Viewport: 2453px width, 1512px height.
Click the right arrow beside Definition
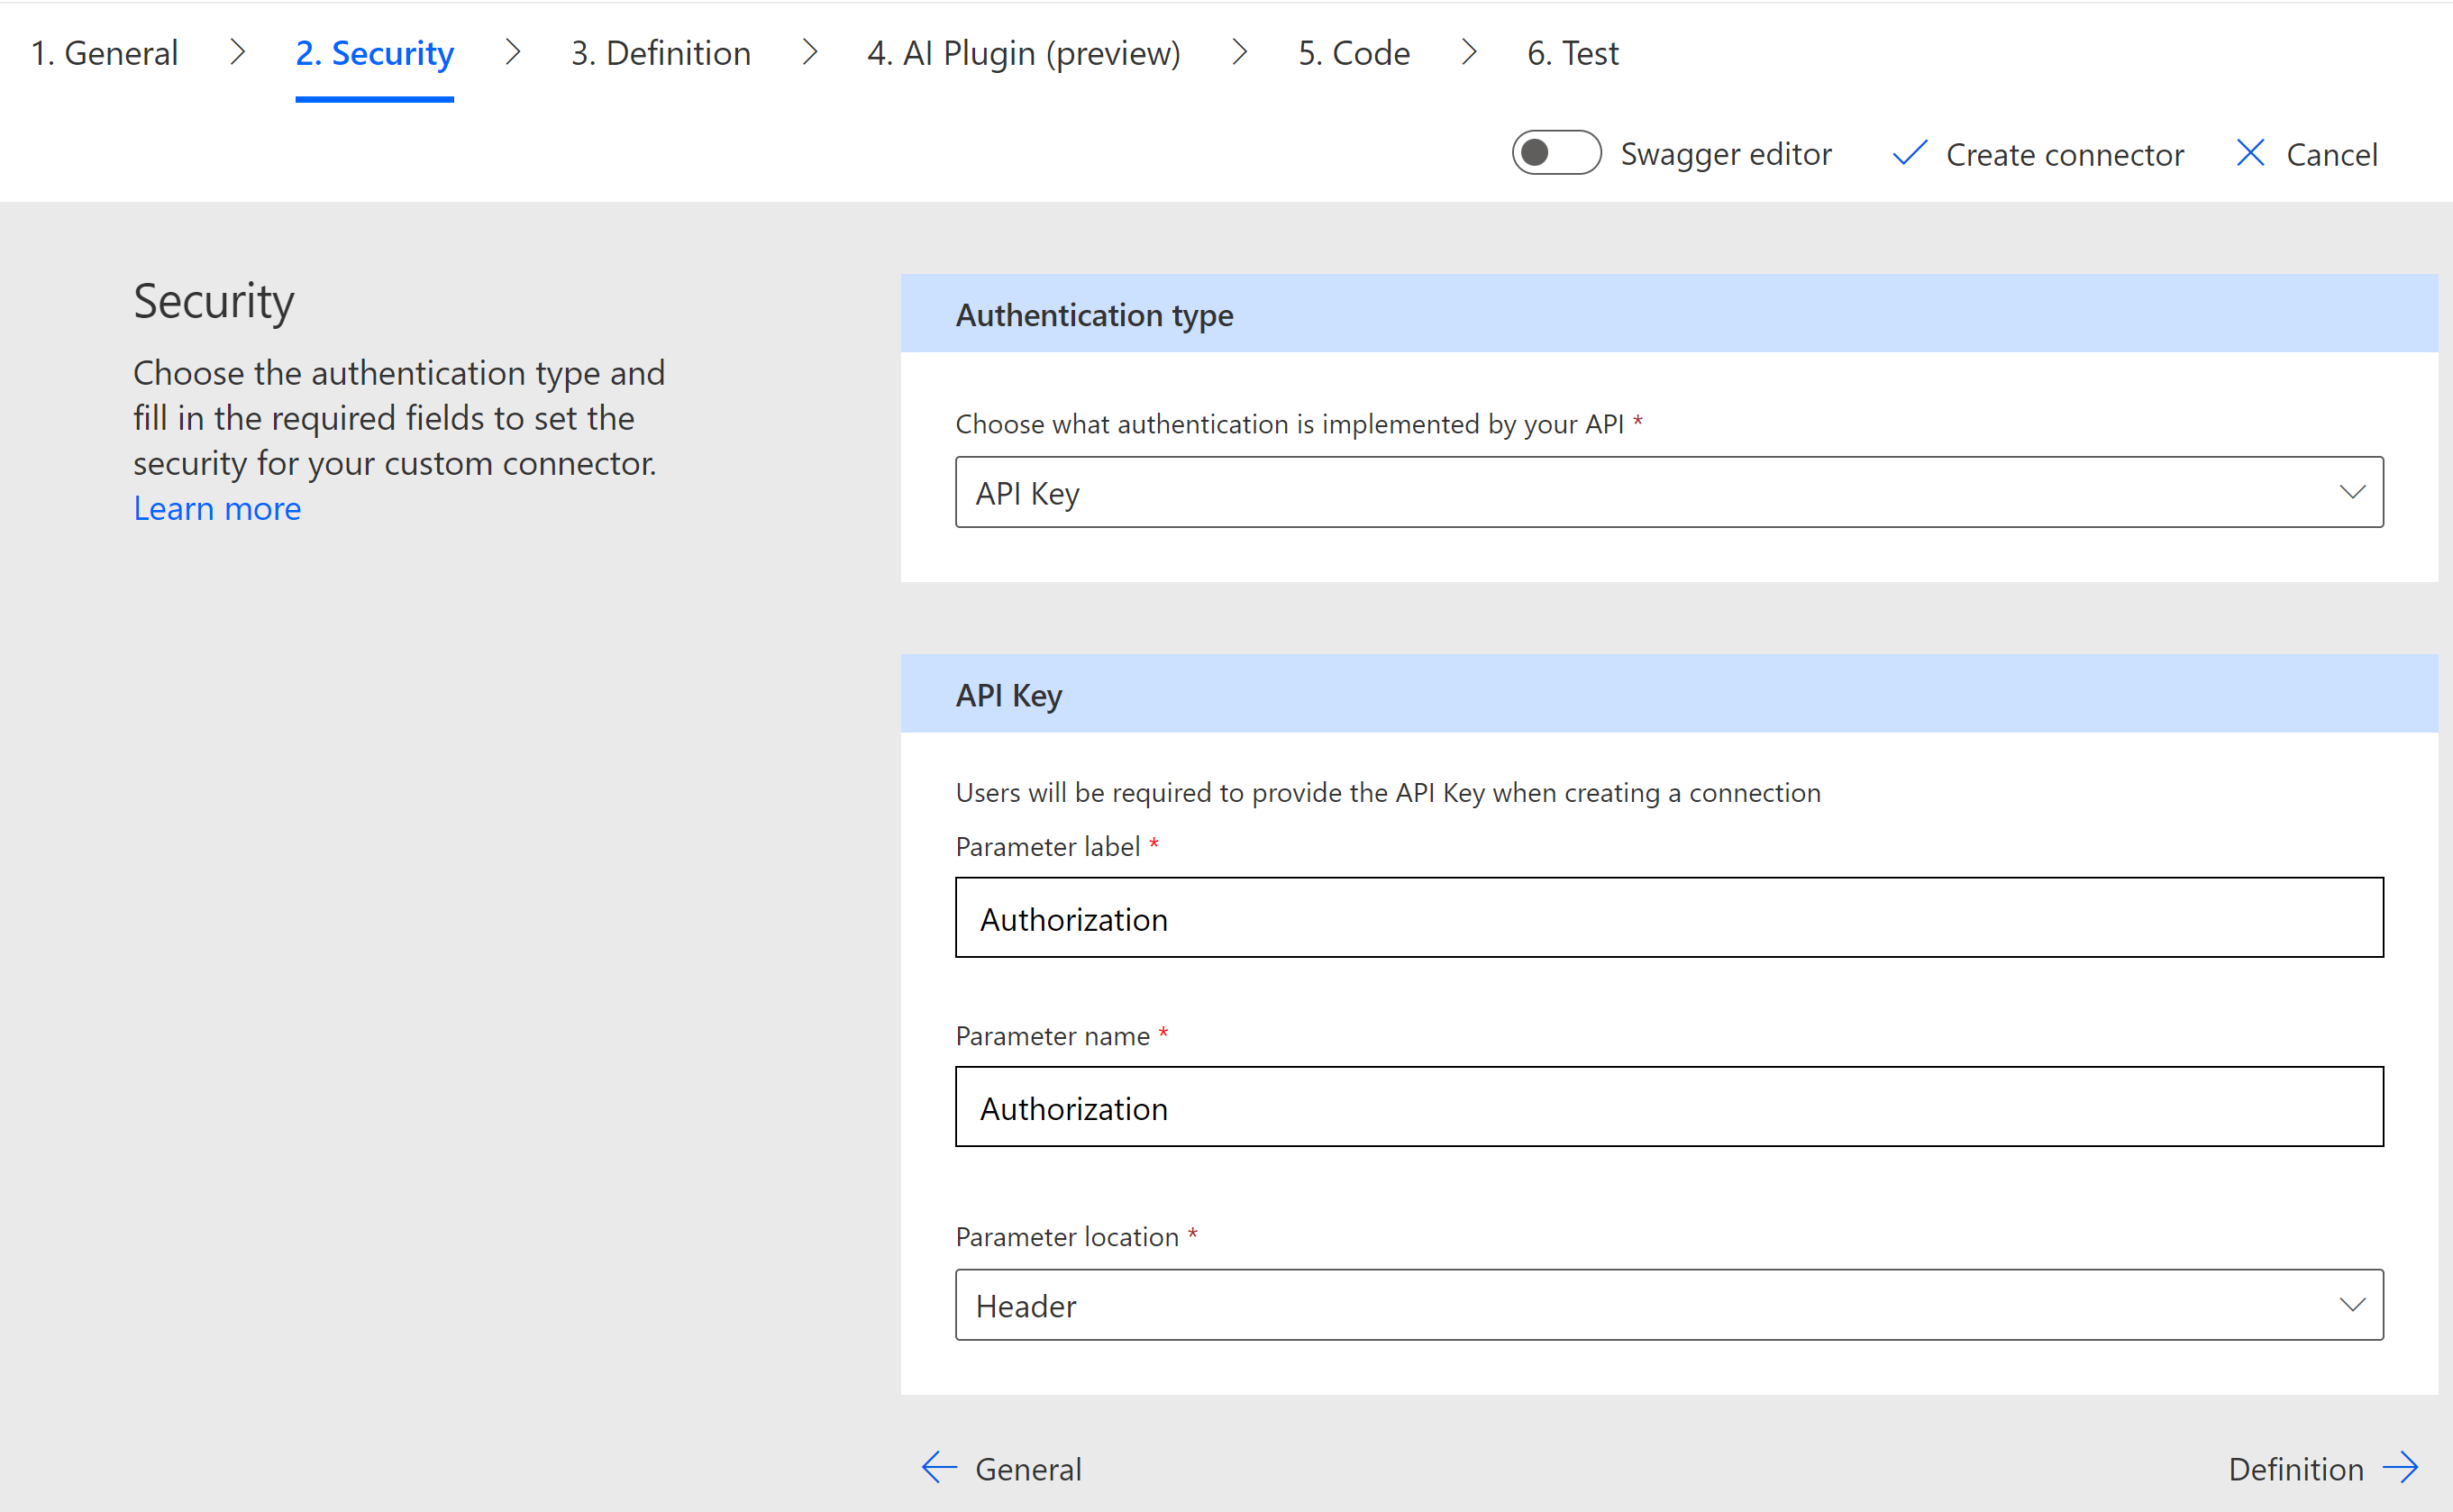coord(2400,1467)
